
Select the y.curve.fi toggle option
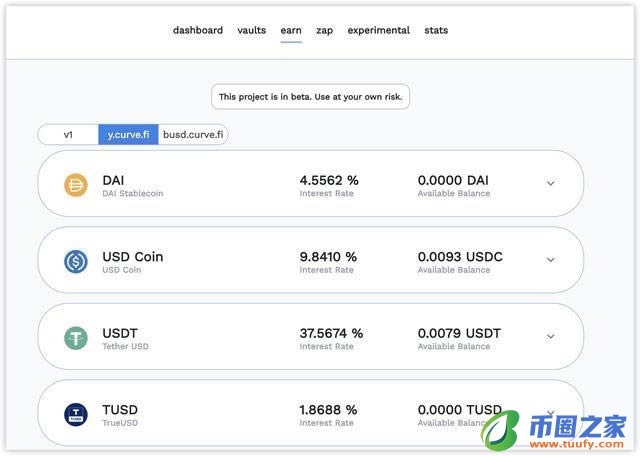tap(128, 134)
